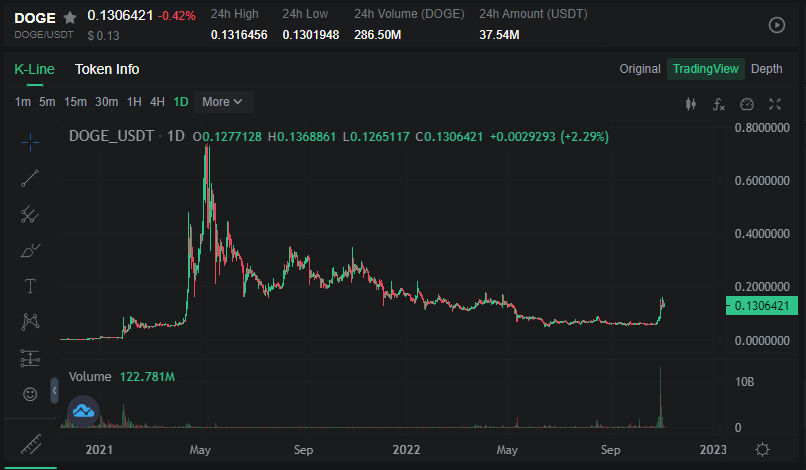
Task: Select the brush drawing tool
Action: tap(30, 250)
